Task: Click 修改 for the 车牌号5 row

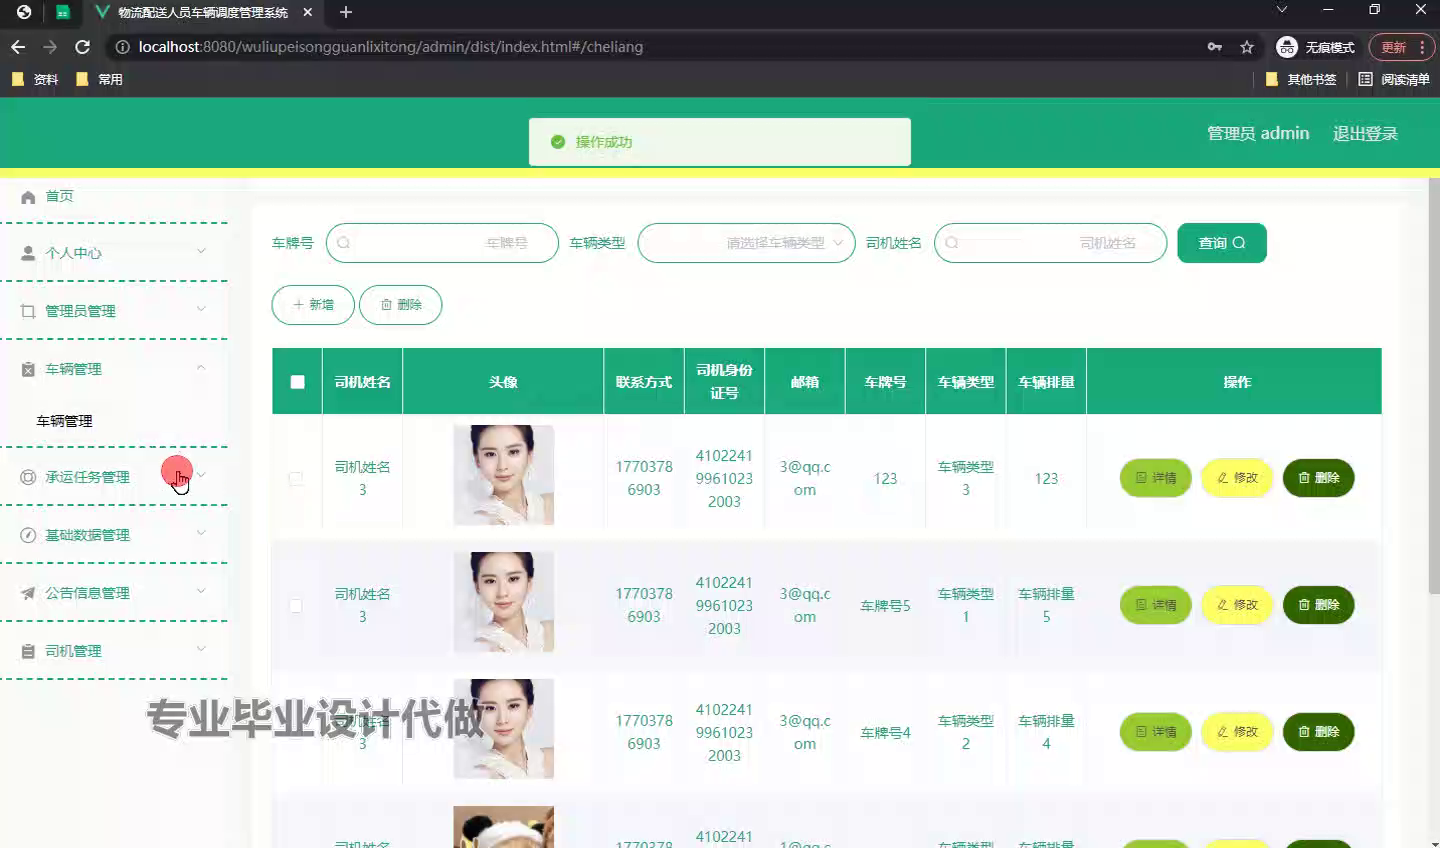Action: point(1237,605)
